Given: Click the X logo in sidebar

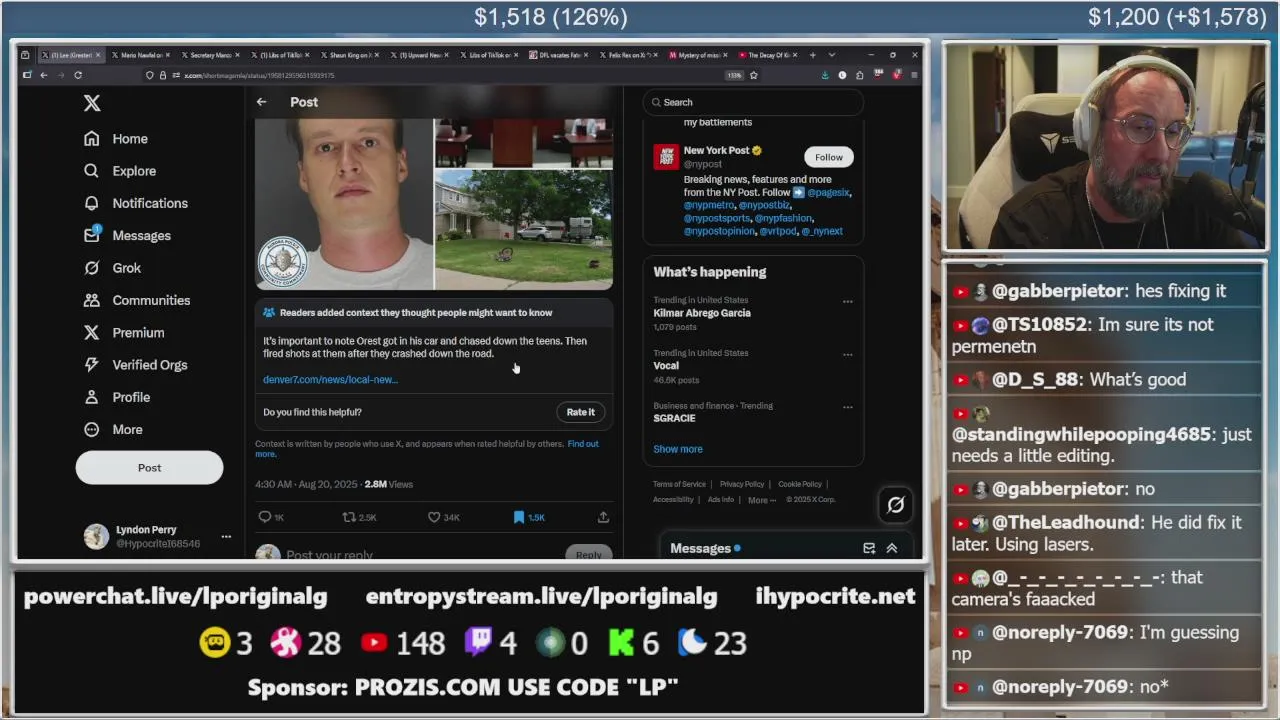Looking at the screenshot, I should tap(92, 103).
